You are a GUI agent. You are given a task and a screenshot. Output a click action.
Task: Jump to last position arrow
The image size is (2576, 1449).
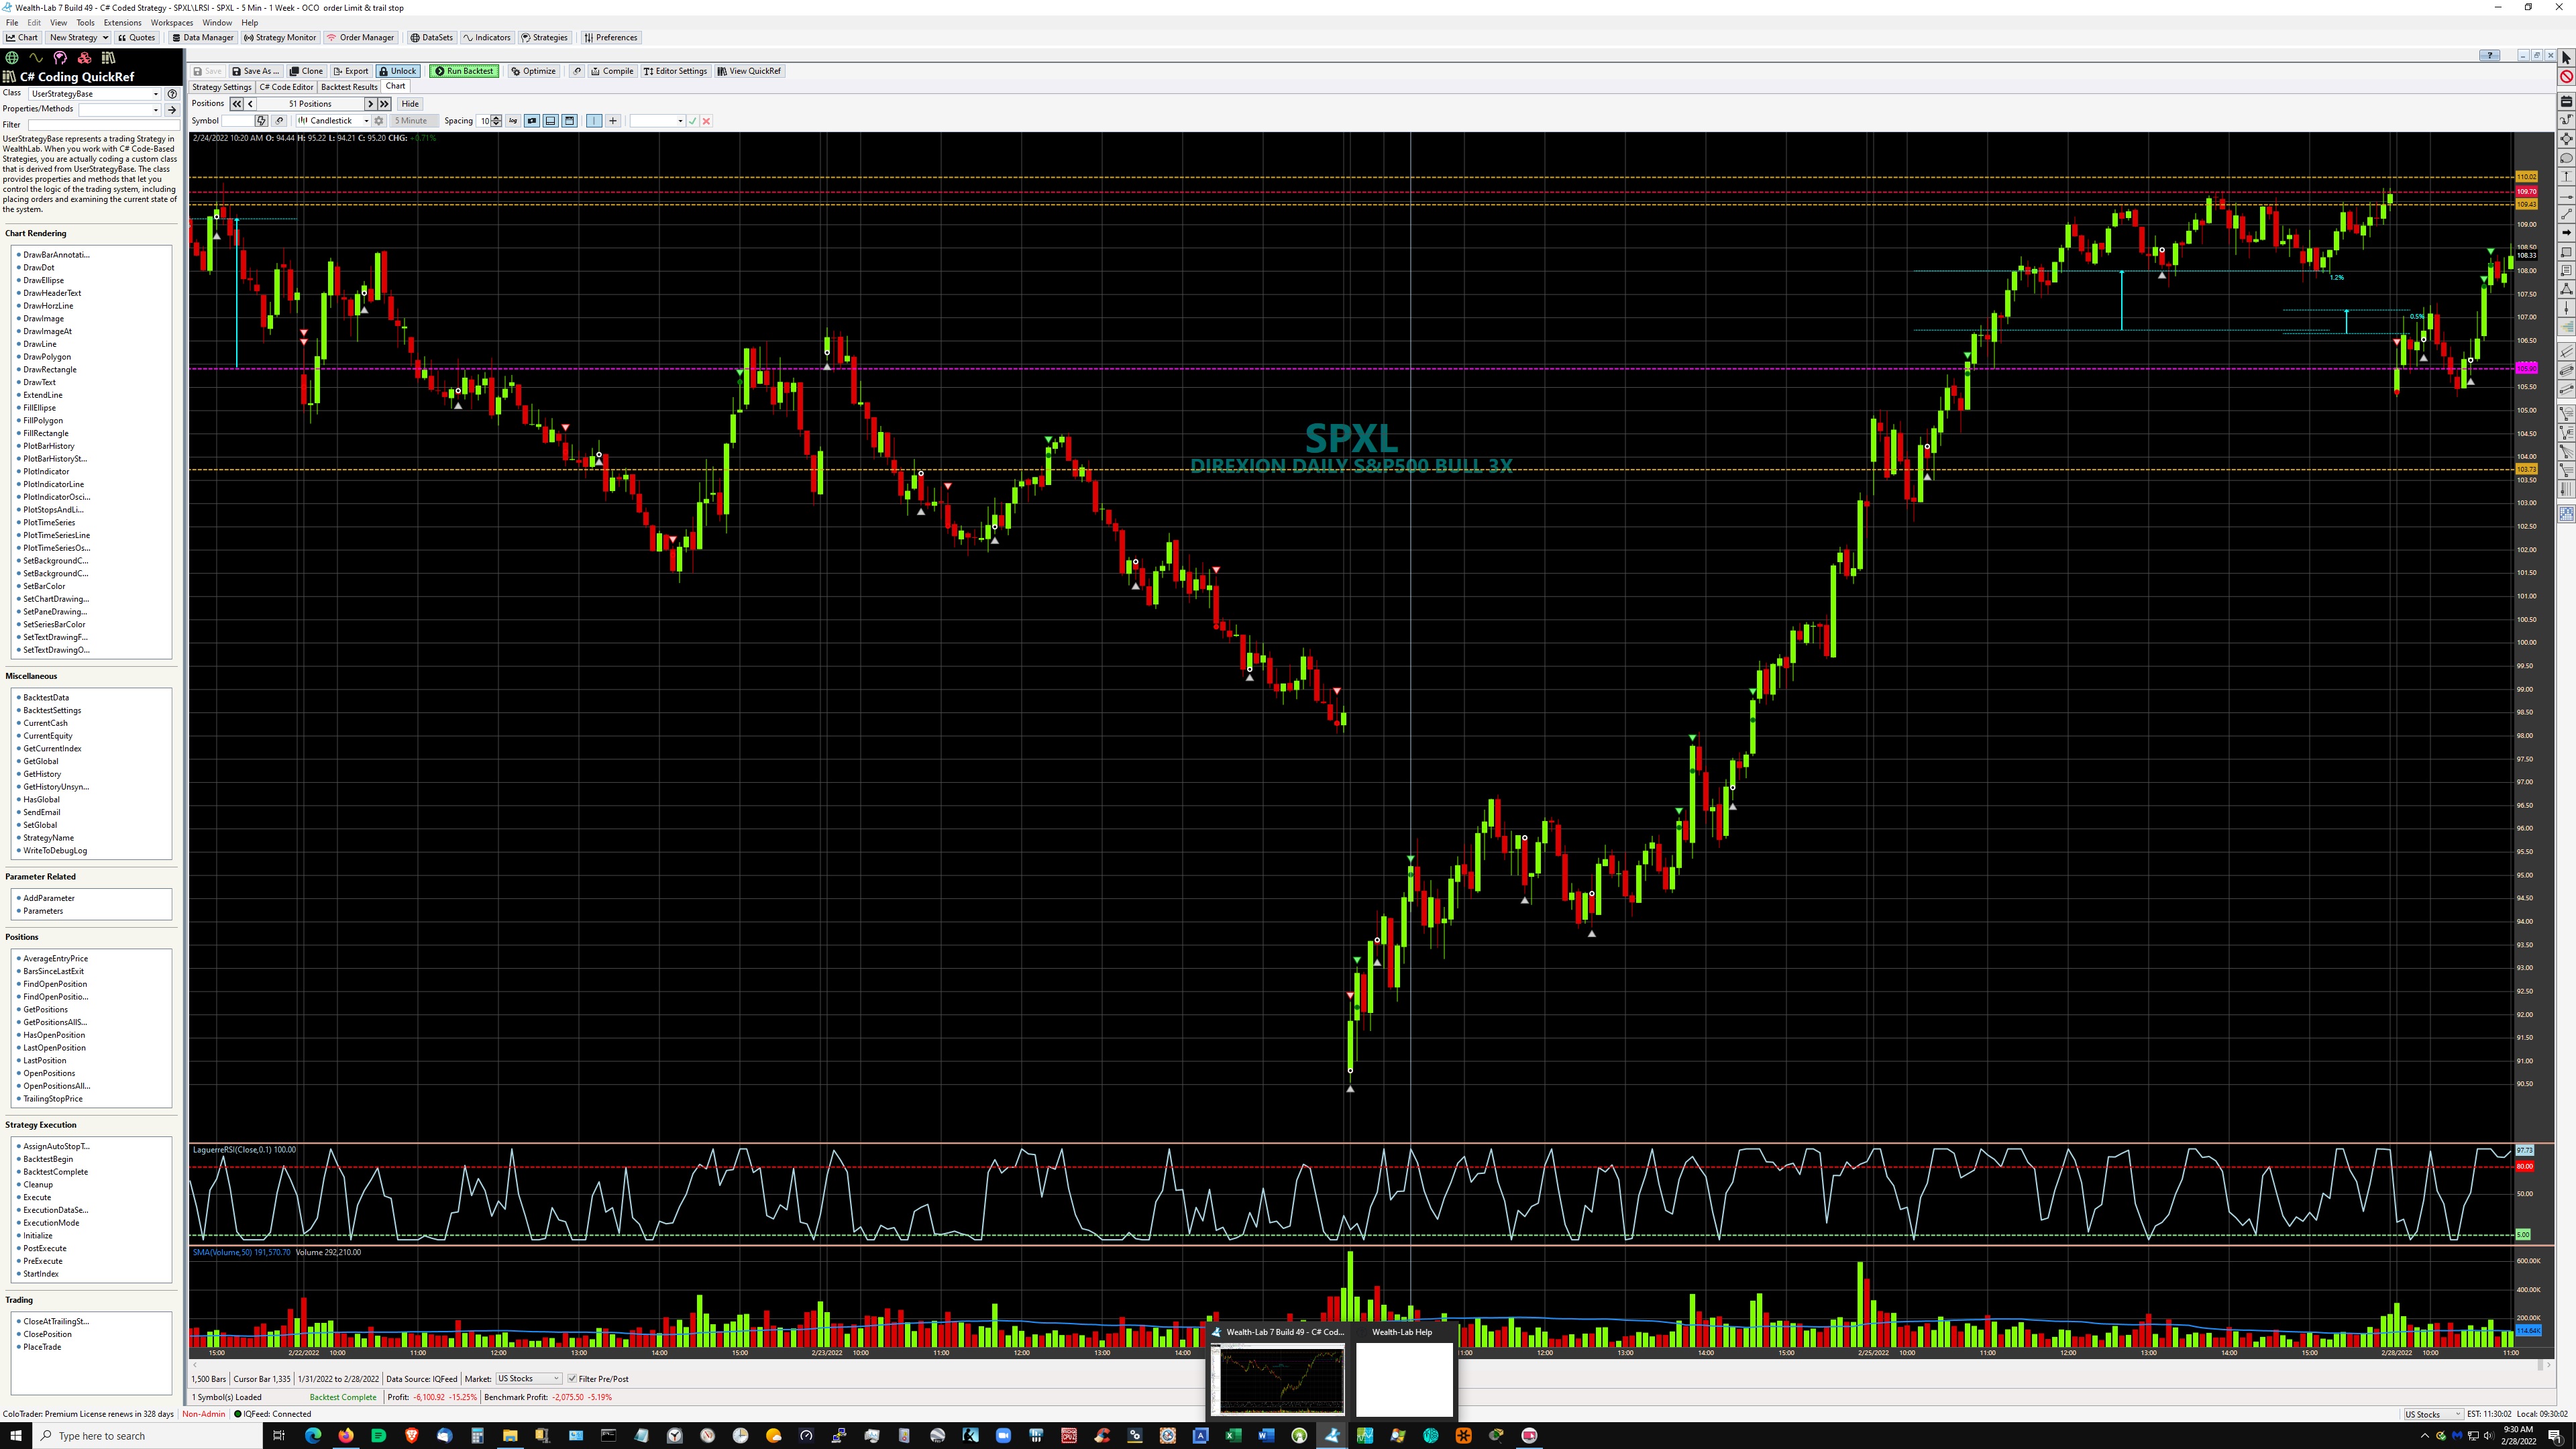click(384, 104)
